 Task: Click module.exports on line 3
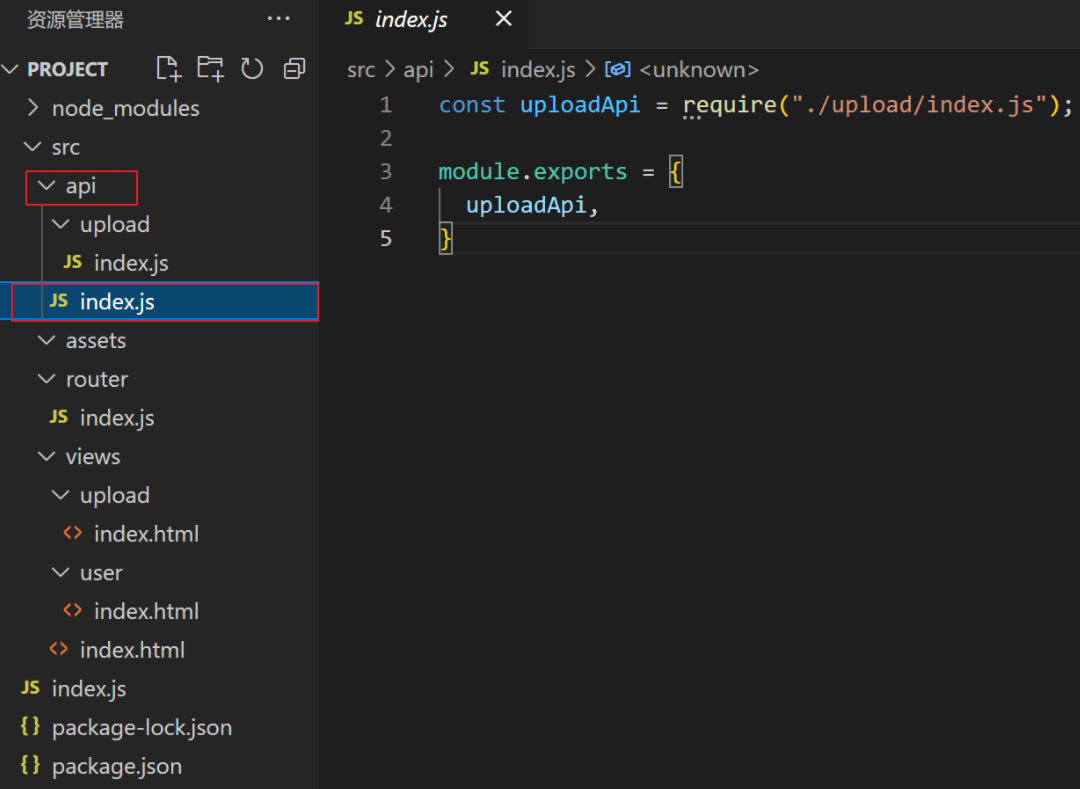pyautogui.click(x=533, y=171)
